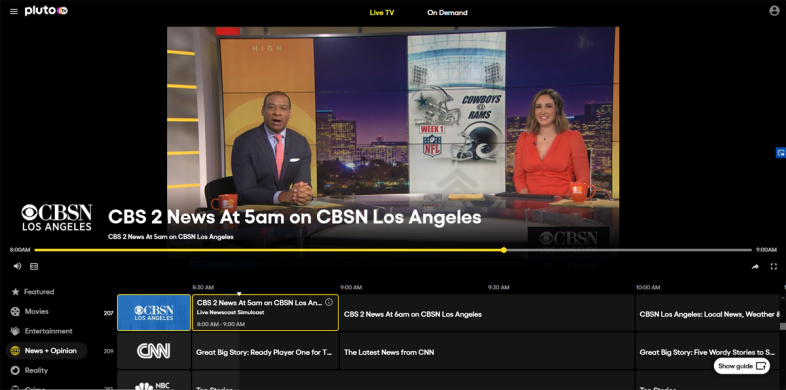Image resolution: width=786 pixels, height=390 pixels.
Task: Open the Reality category
Action: pos(36,370)
